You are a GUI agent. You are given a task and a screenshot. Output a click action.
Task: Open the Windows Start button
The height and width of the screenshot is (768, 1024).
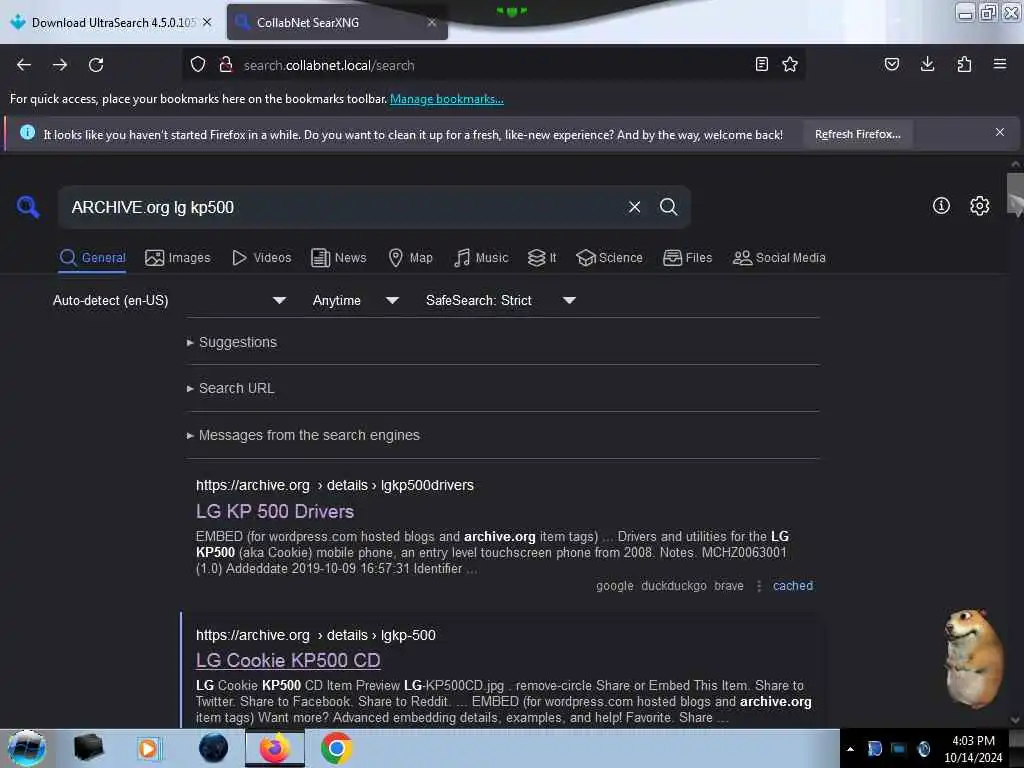tap(27, 748)
